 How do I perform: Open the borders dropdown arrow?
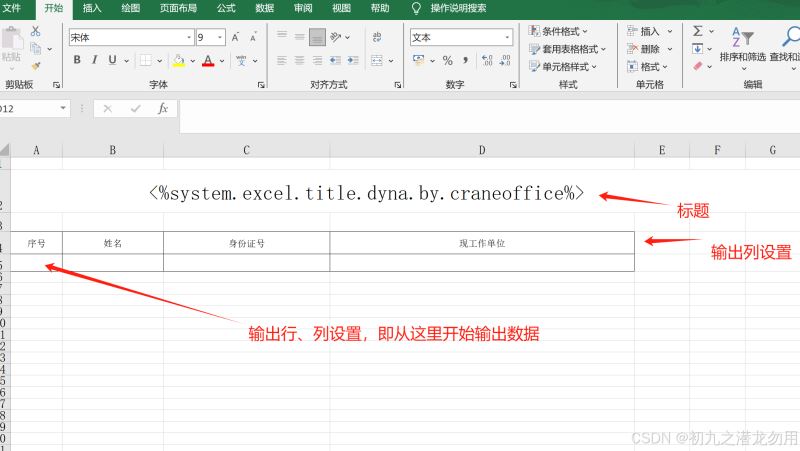pos(160,61)
